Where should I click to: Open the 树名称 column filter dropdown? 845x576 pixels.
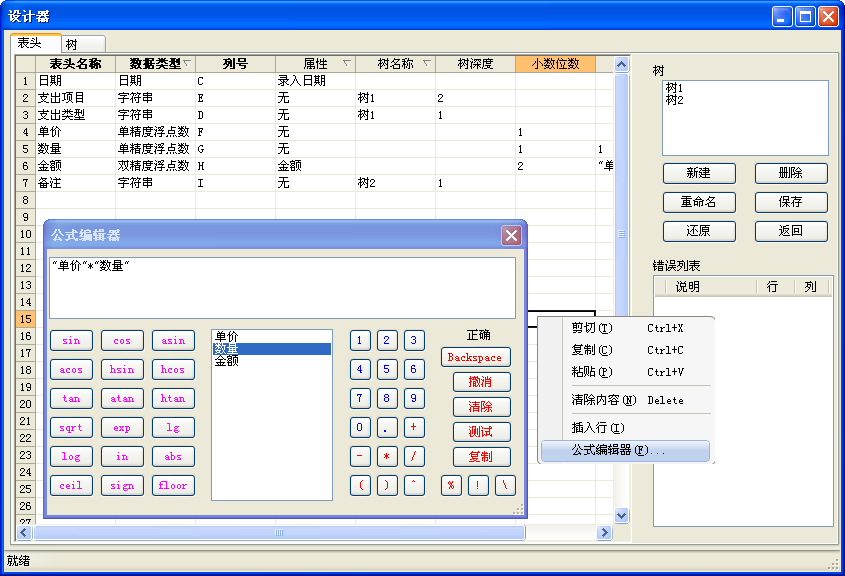point(427,64)
